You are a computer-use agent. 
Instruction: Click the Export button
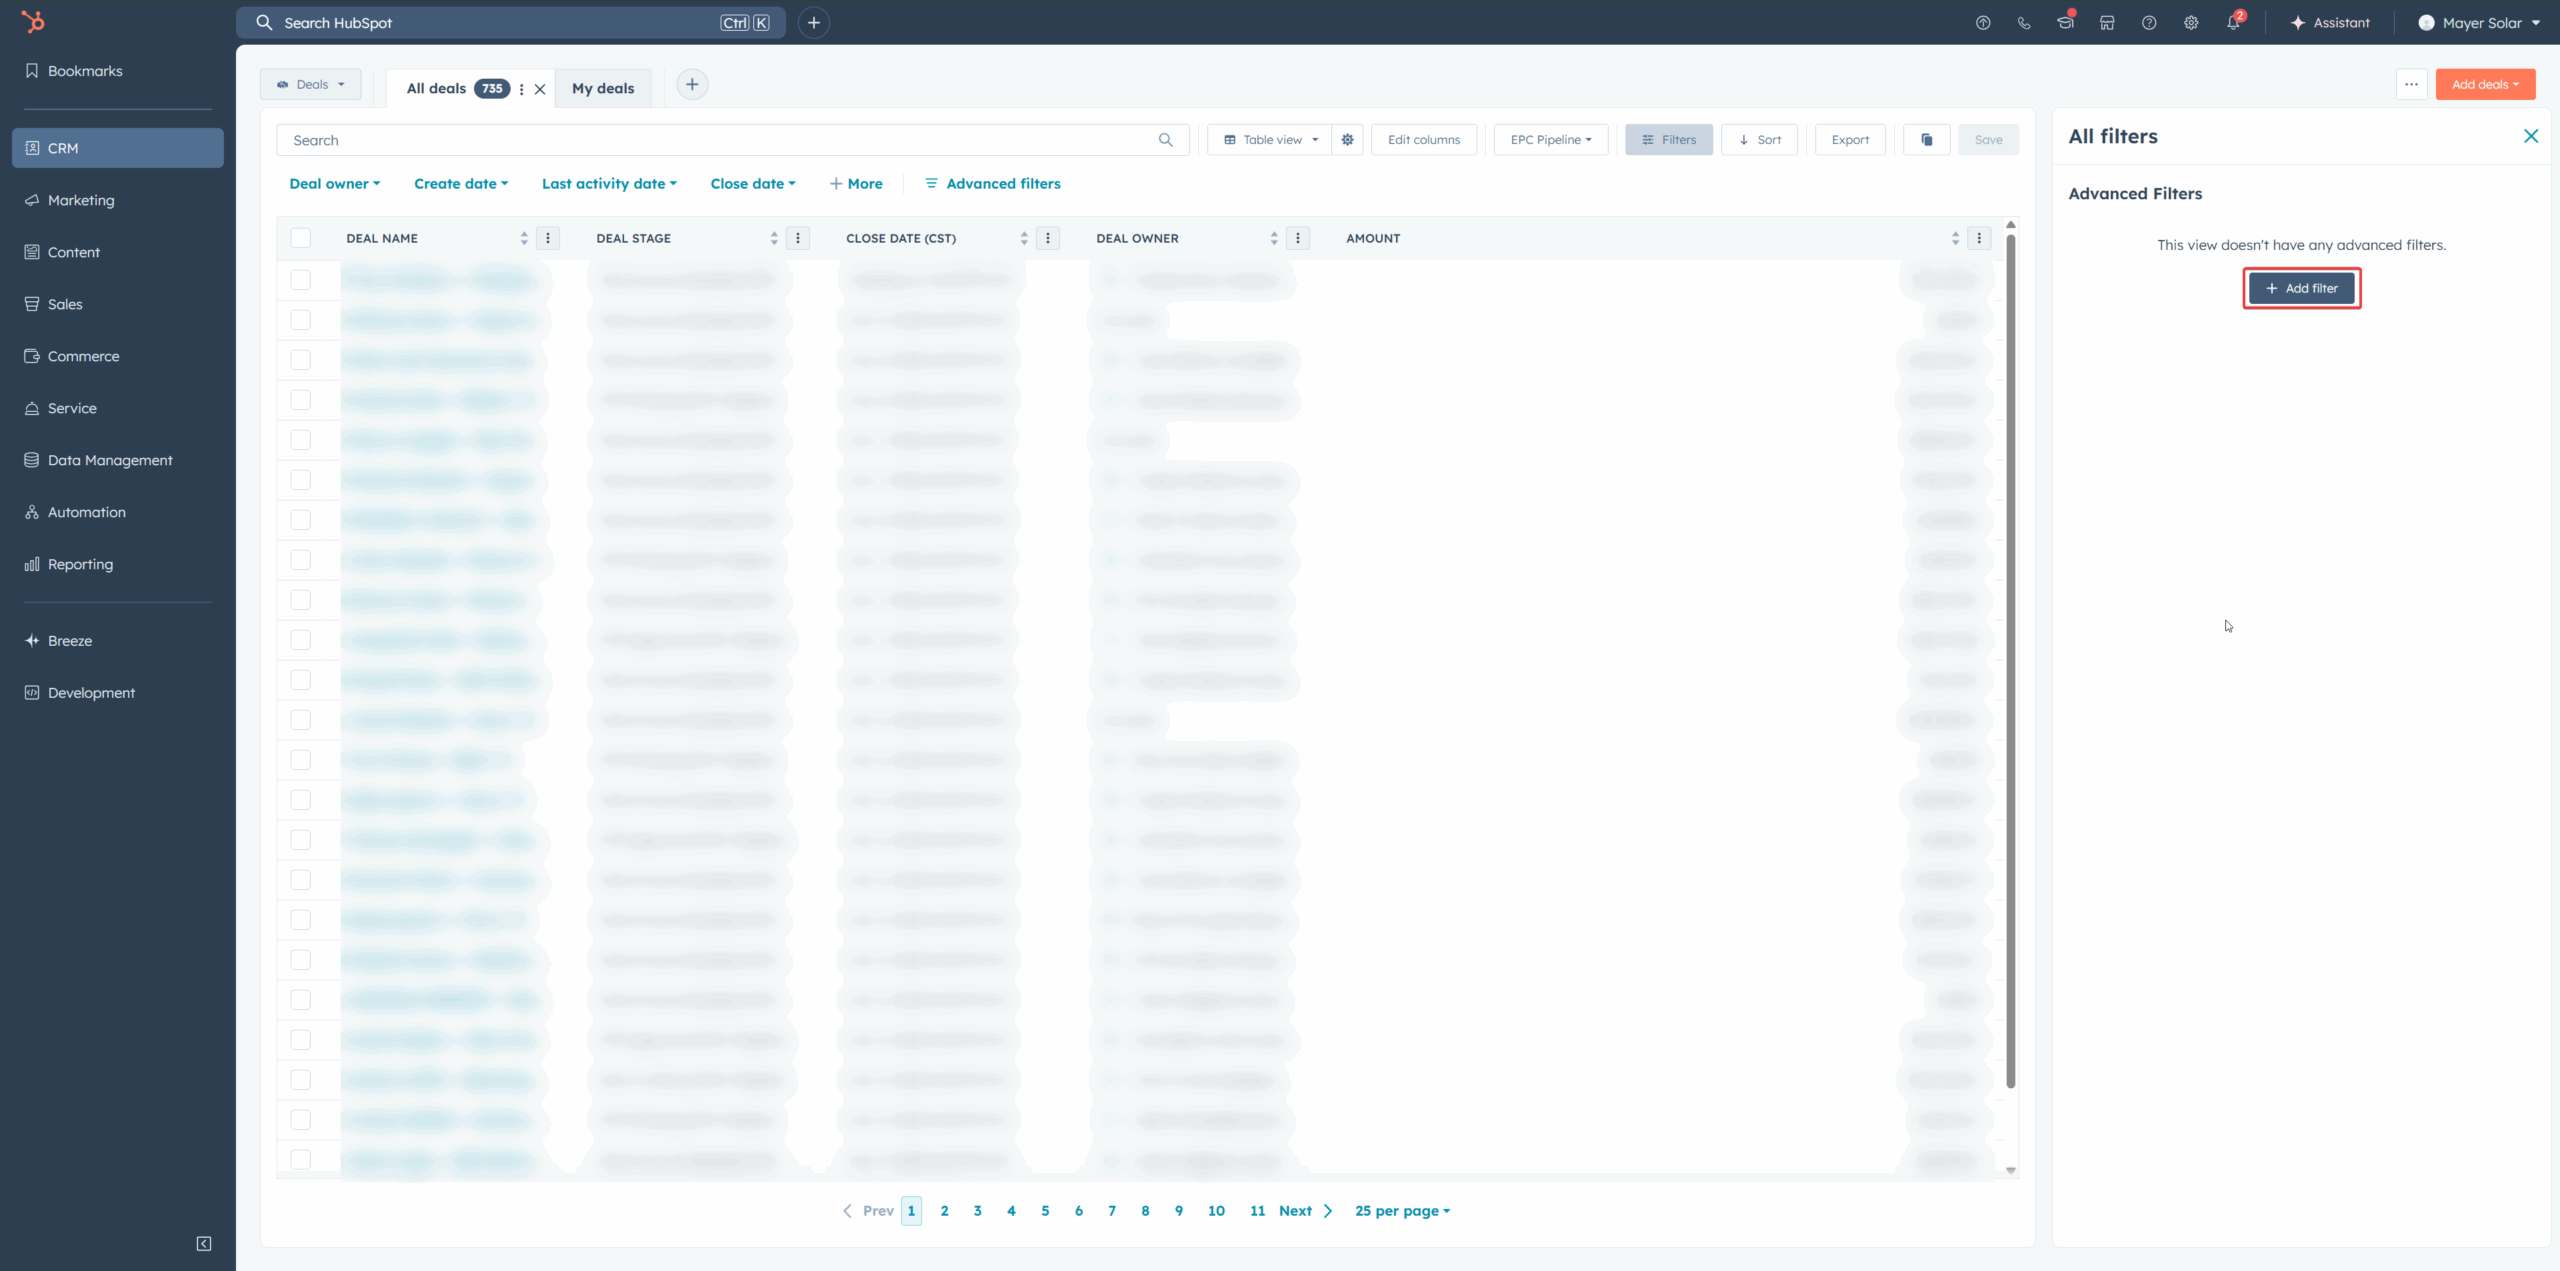[x=1850, y=140]
